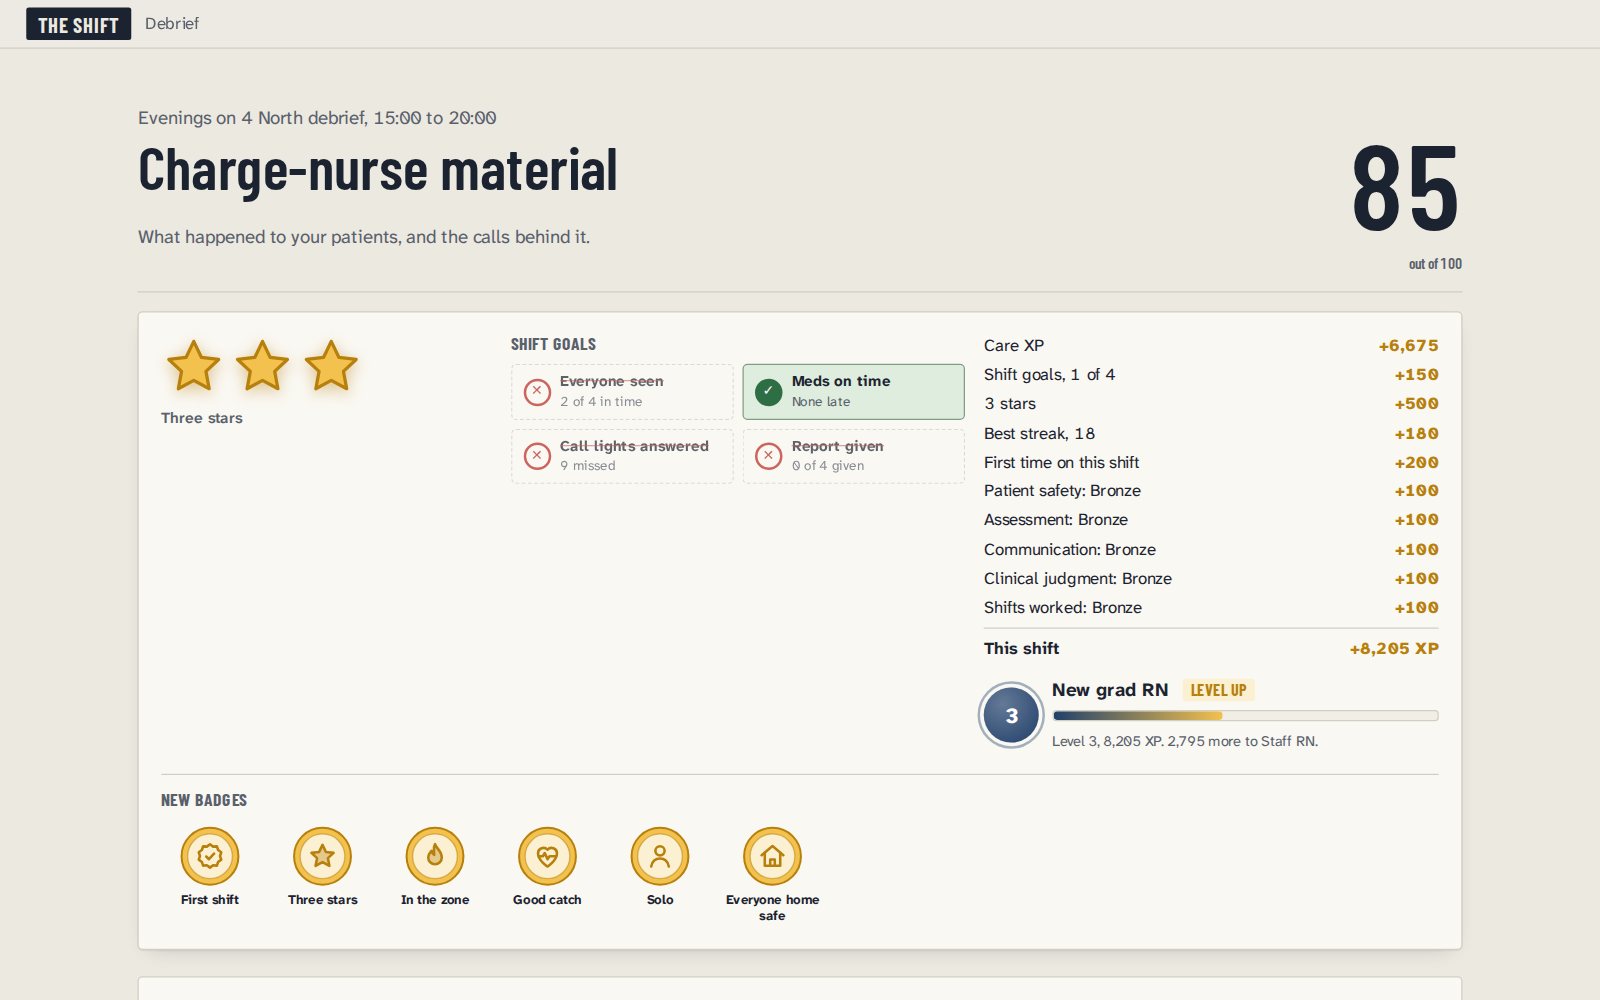Click the green check on Meds on time
Image resolution: width=1600 pixels, height=1000 pixels.
click(x=768, y=391)
